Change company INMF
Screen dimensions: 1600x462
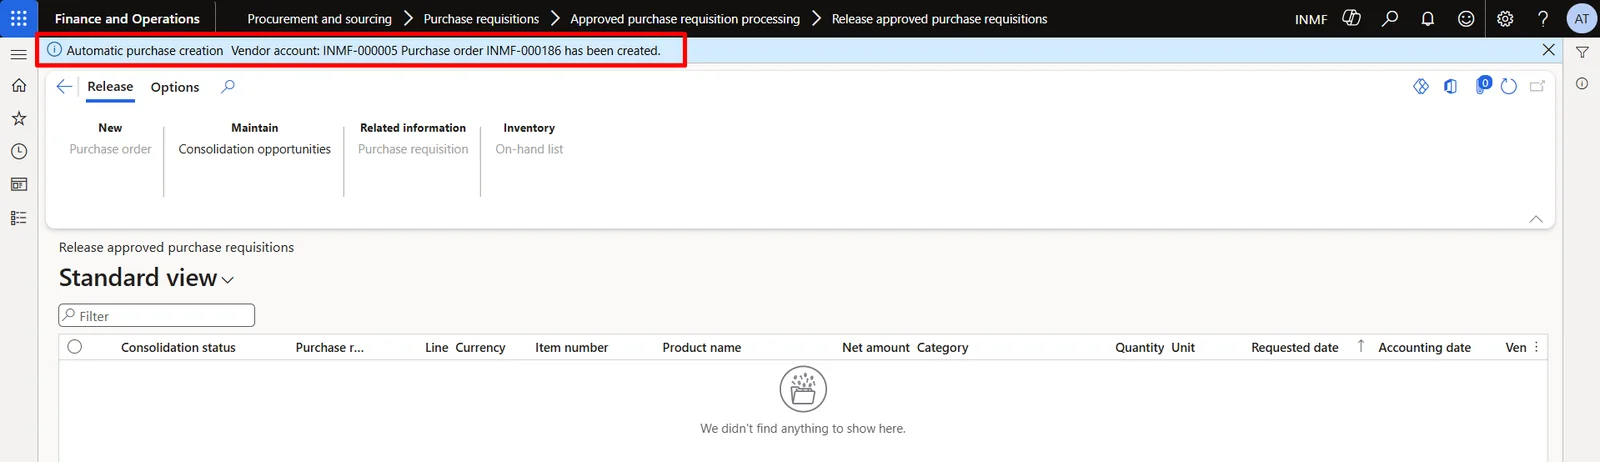pyautogui.click(x=1311, y=19)
